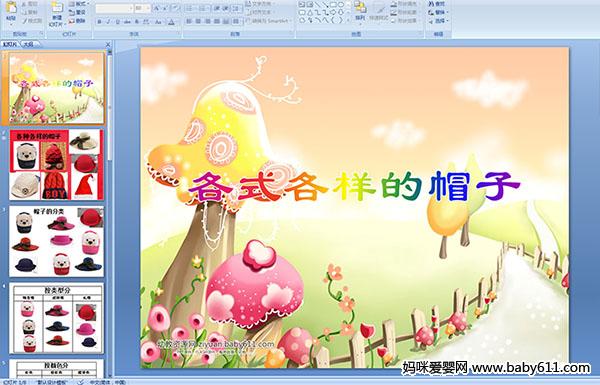
Task: Click the Replace button in Editing group
Action: pyautogui.click(x=439, y=12)
